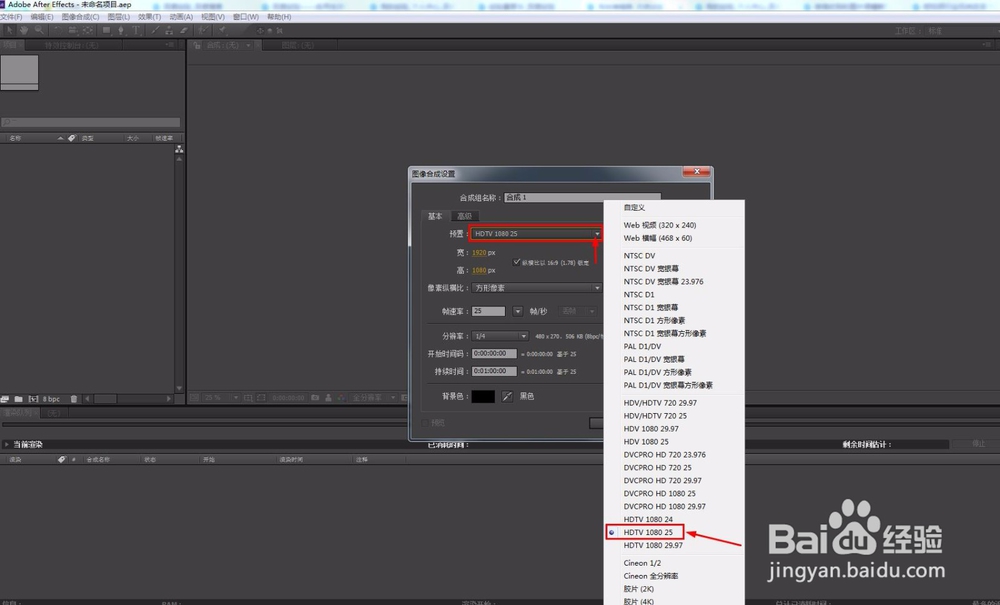Screen dimensions: 1000x605
Task: Select the Clone Stamp tool
Action: pos(169,30)
